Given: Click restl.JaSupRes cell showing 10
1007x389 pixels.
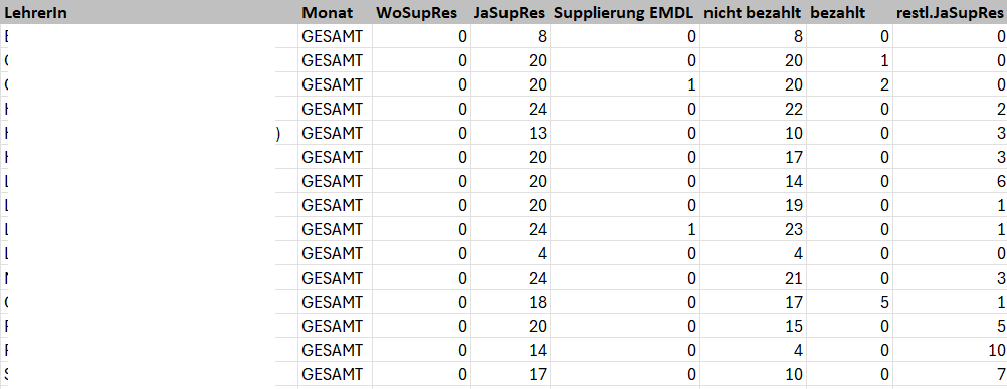Looking at the screenshot, I should tap(950, 350).
